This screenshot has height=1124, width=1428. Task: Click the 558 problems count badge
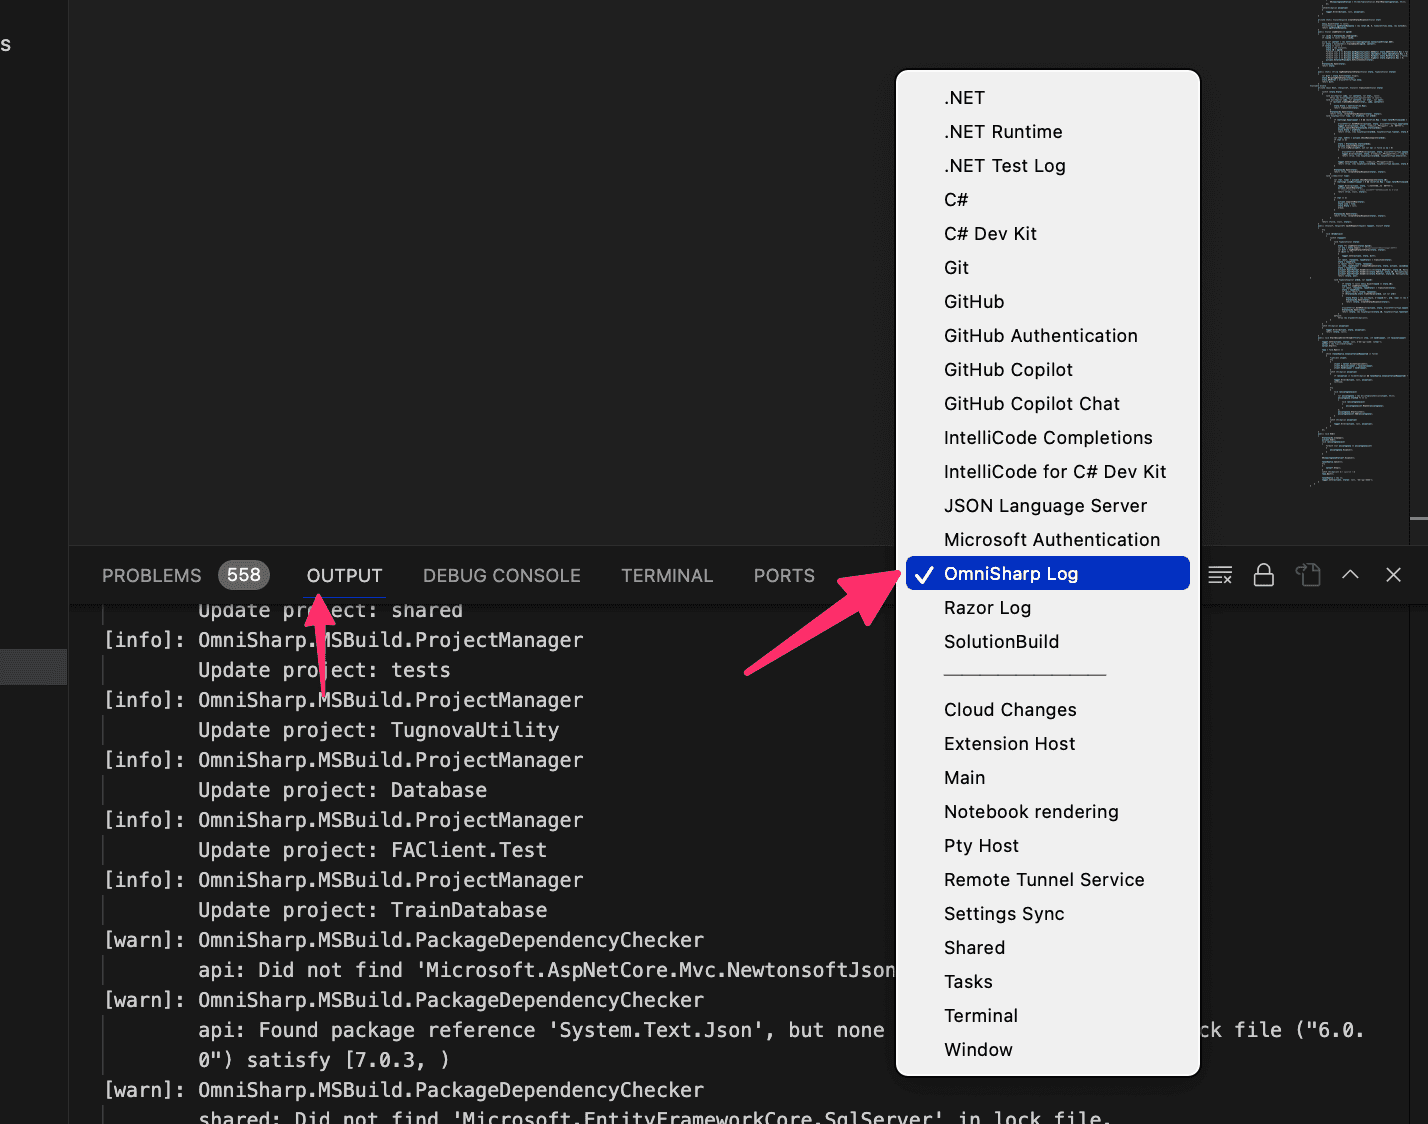tap(243, 575)
